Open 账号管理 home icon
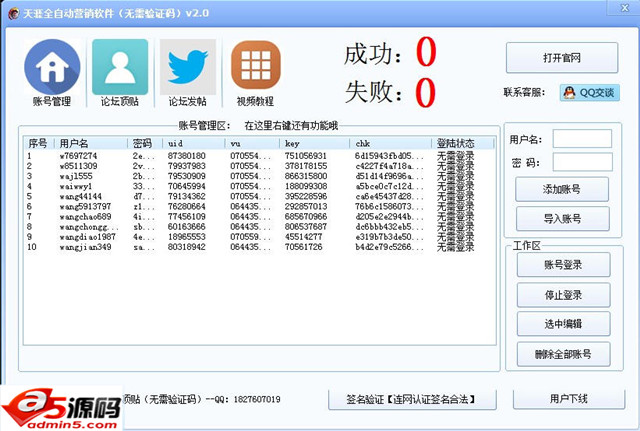Viewport: 640px width, 431px height. coord(51,66)
